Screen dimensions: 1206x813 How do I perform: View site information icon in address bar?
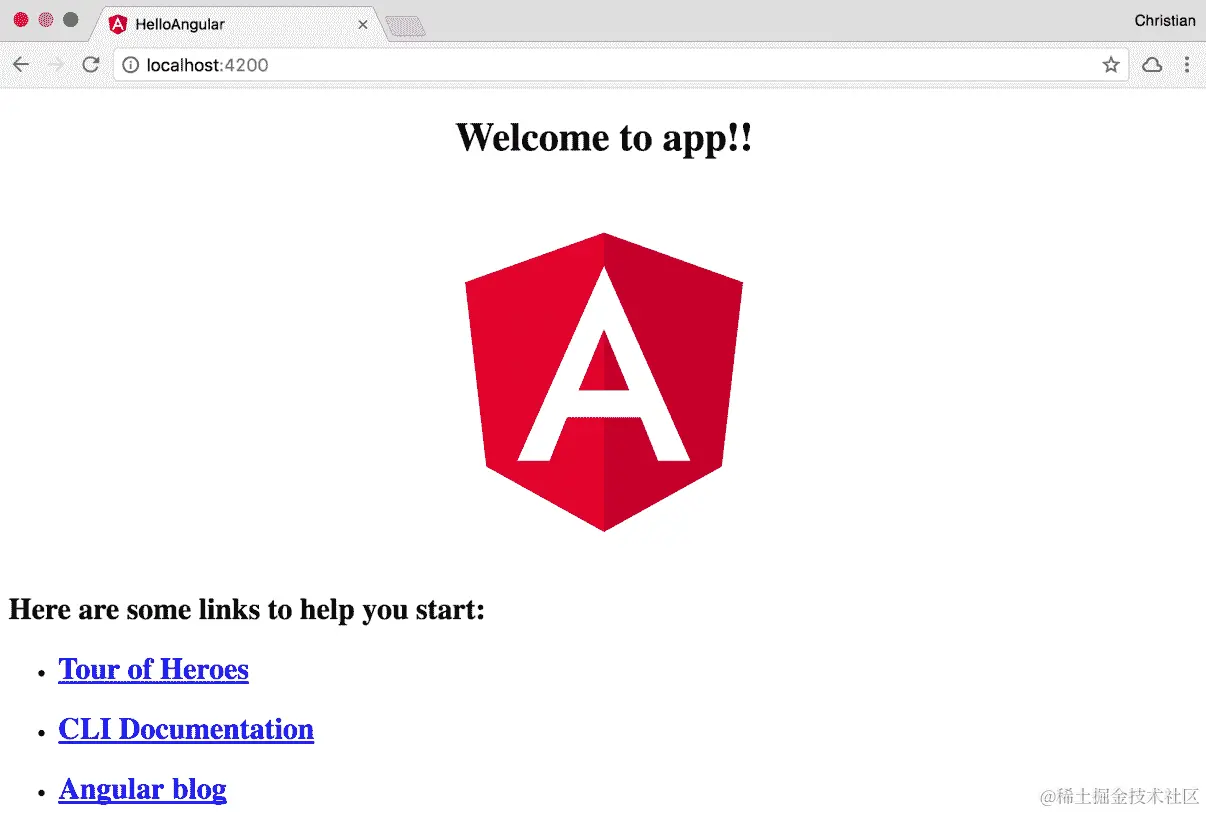tap(130, 65)
